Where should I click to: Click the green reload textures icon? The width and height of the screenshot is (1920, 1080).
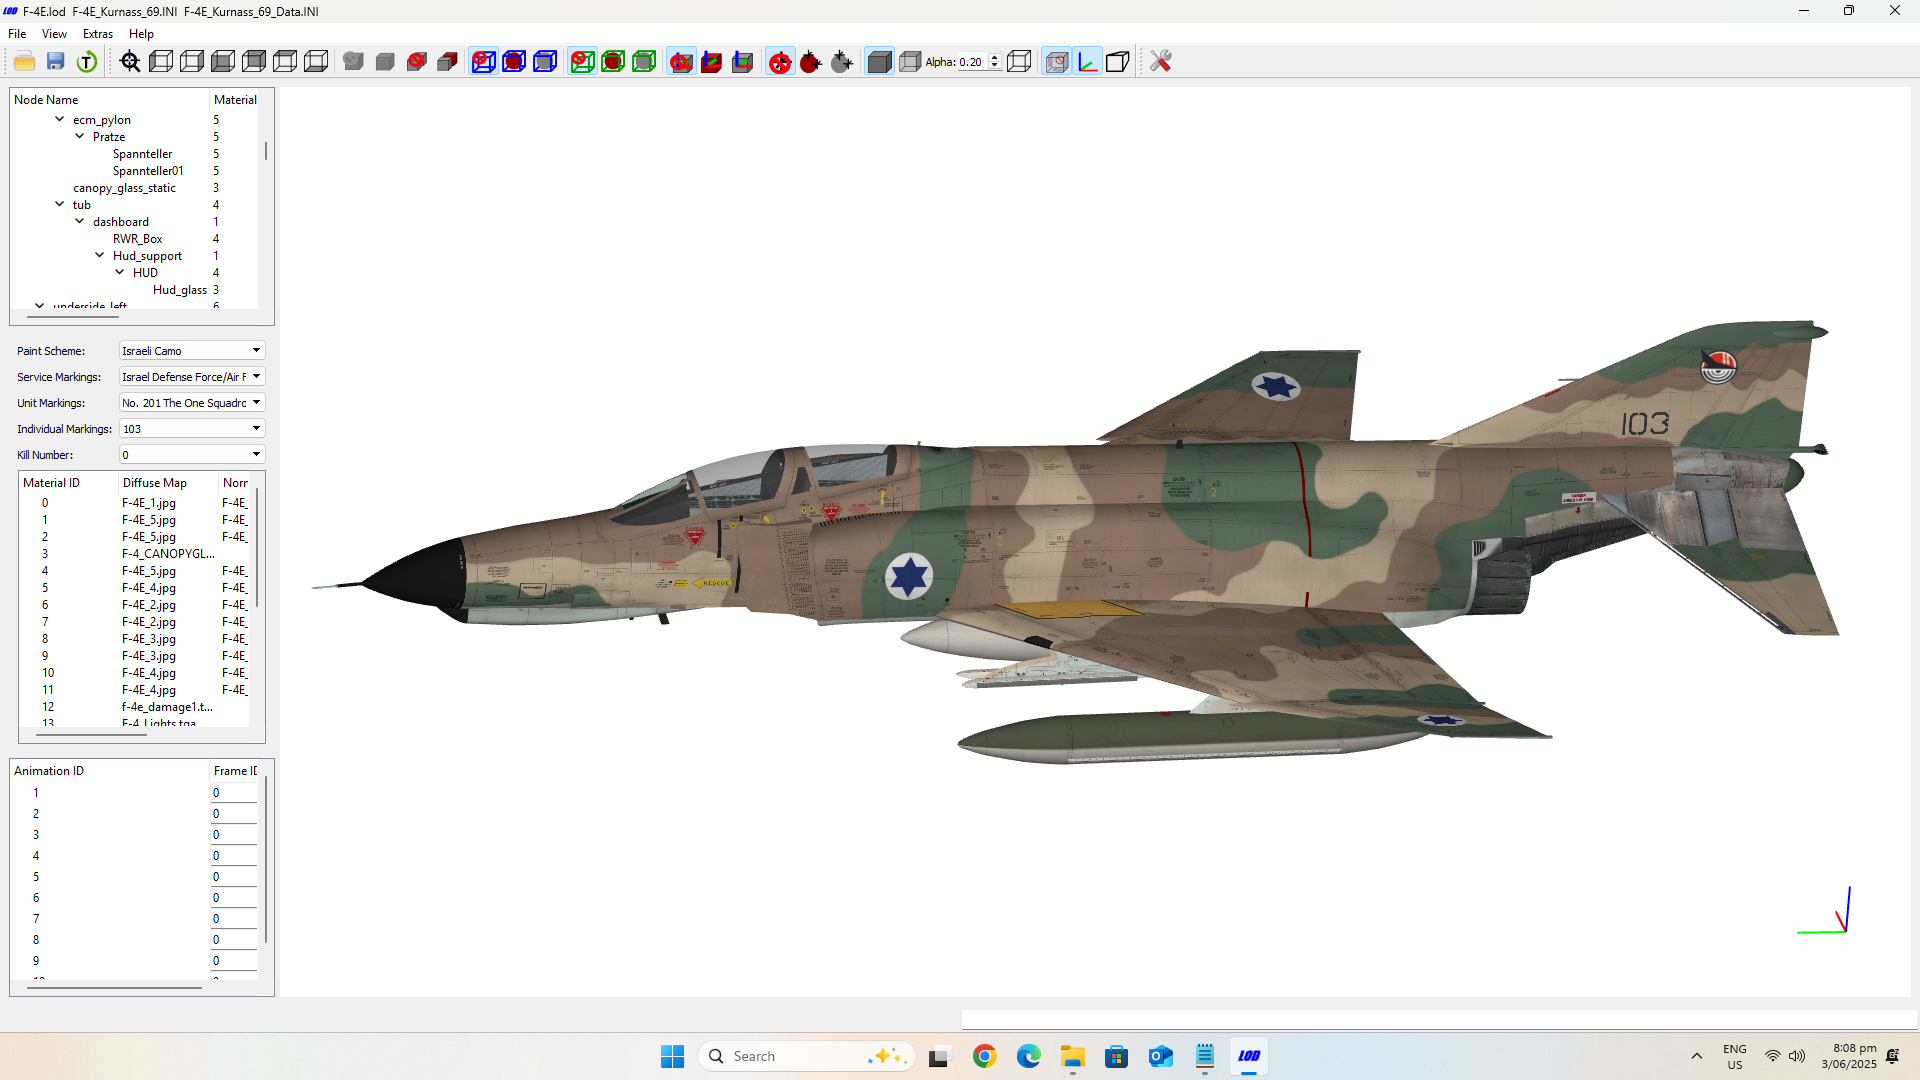click(x=87, y=62)
